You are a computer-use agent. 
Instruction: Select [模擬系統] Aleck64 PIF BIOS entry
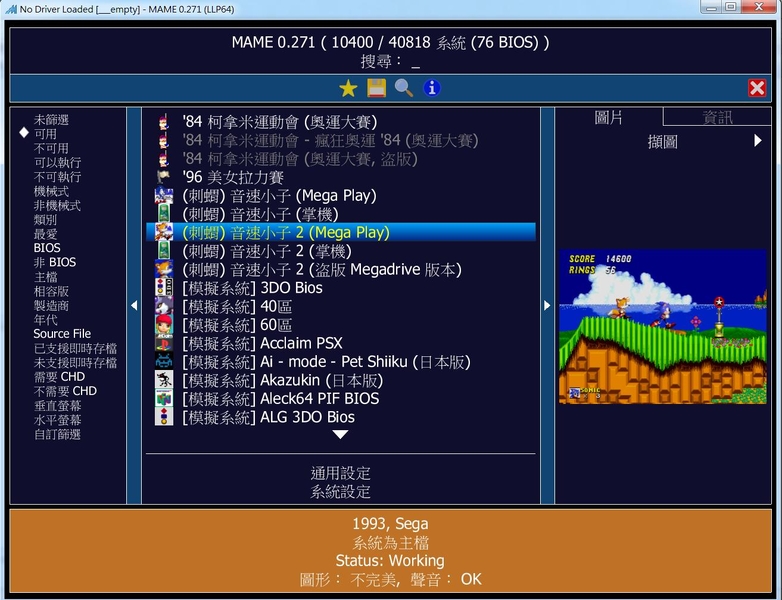[x=341, y=399]
